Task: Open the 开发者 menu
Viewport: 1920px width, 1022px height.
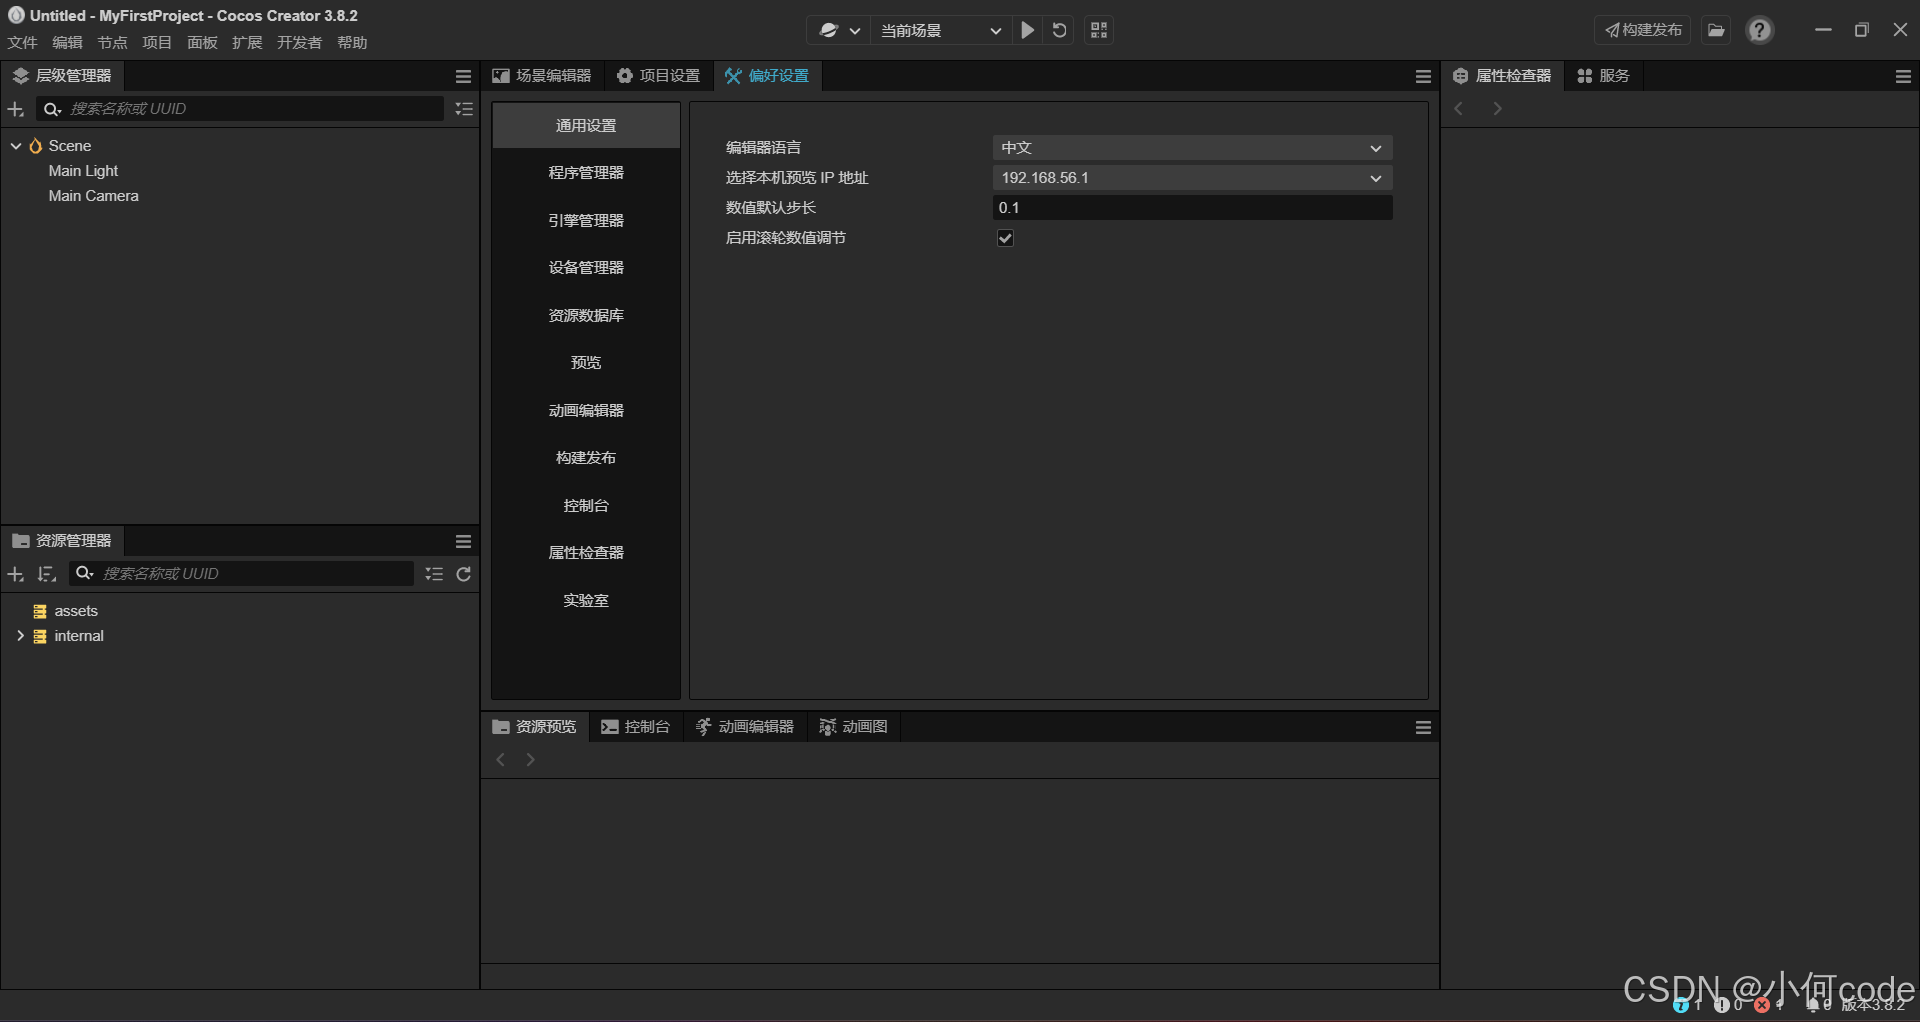Action: 299,43
